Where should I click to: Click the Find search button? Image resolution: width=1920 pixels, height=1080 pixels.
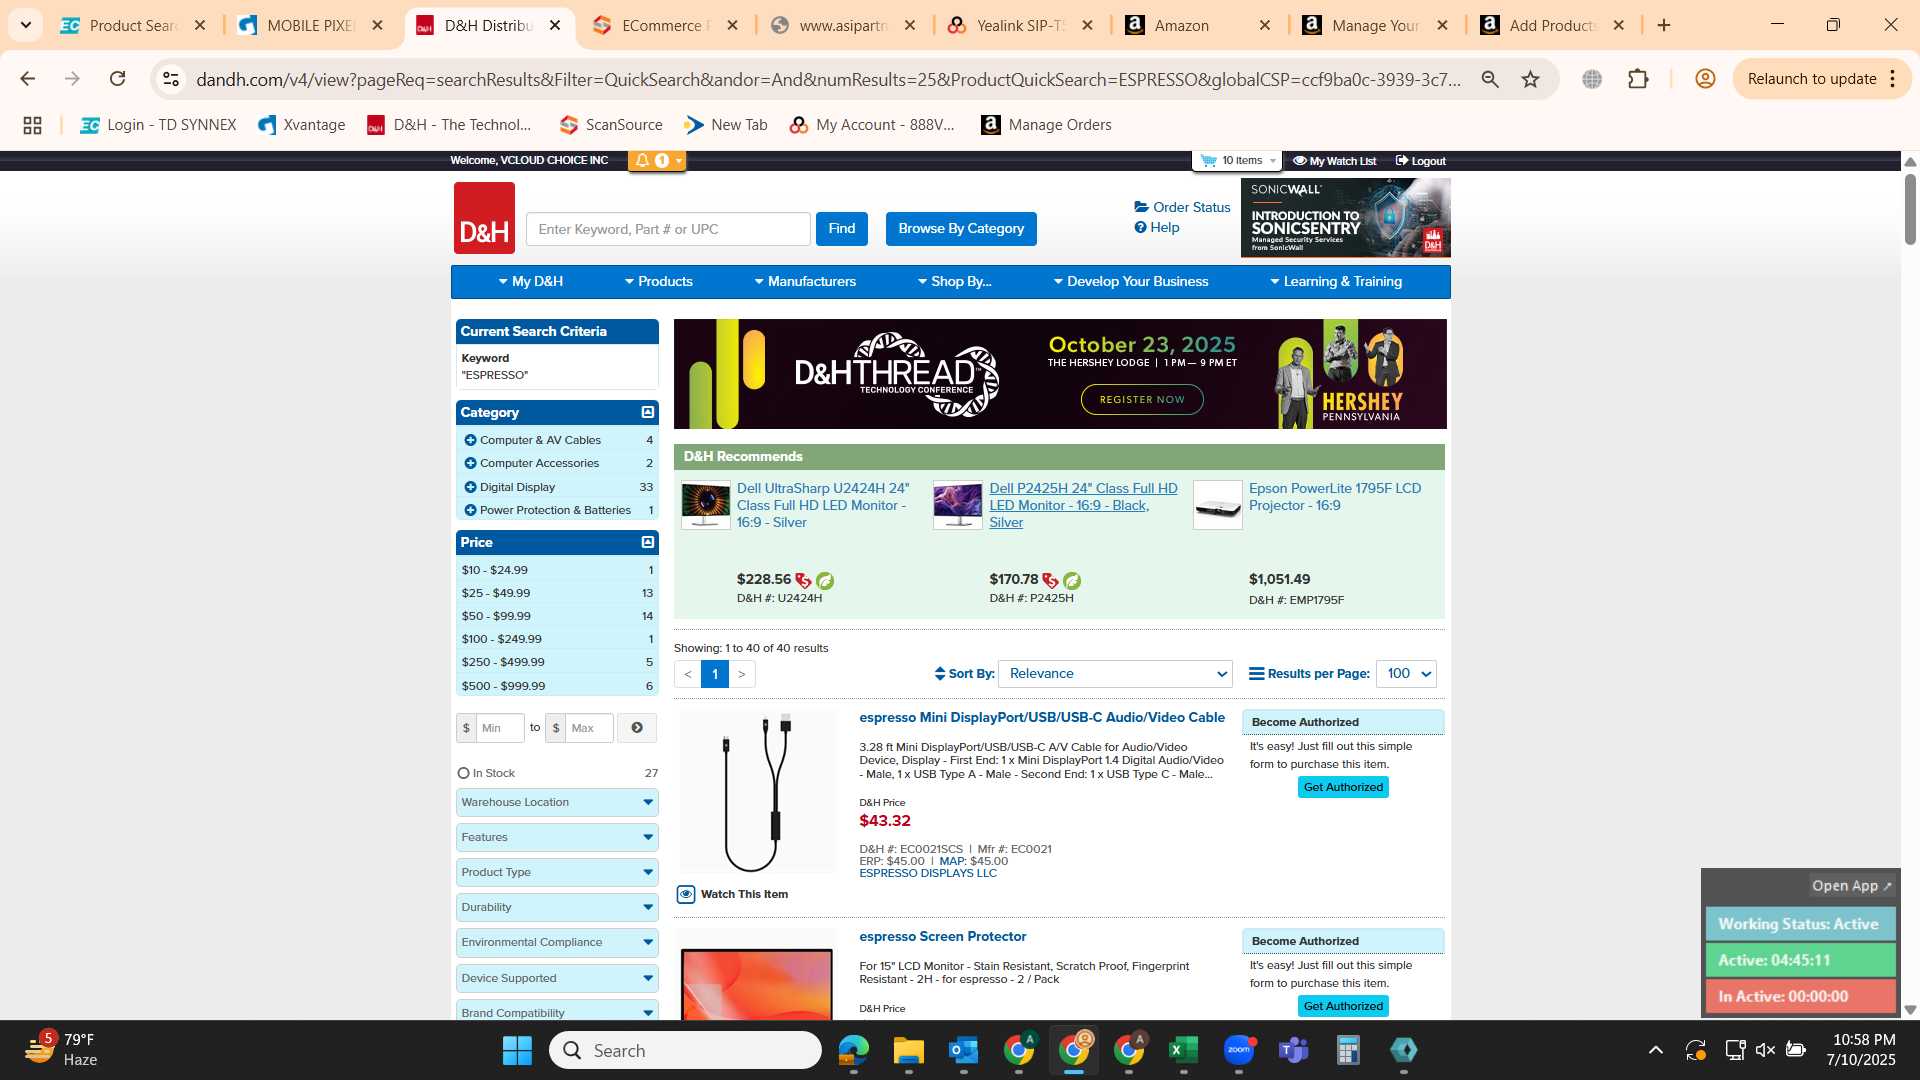842,229
